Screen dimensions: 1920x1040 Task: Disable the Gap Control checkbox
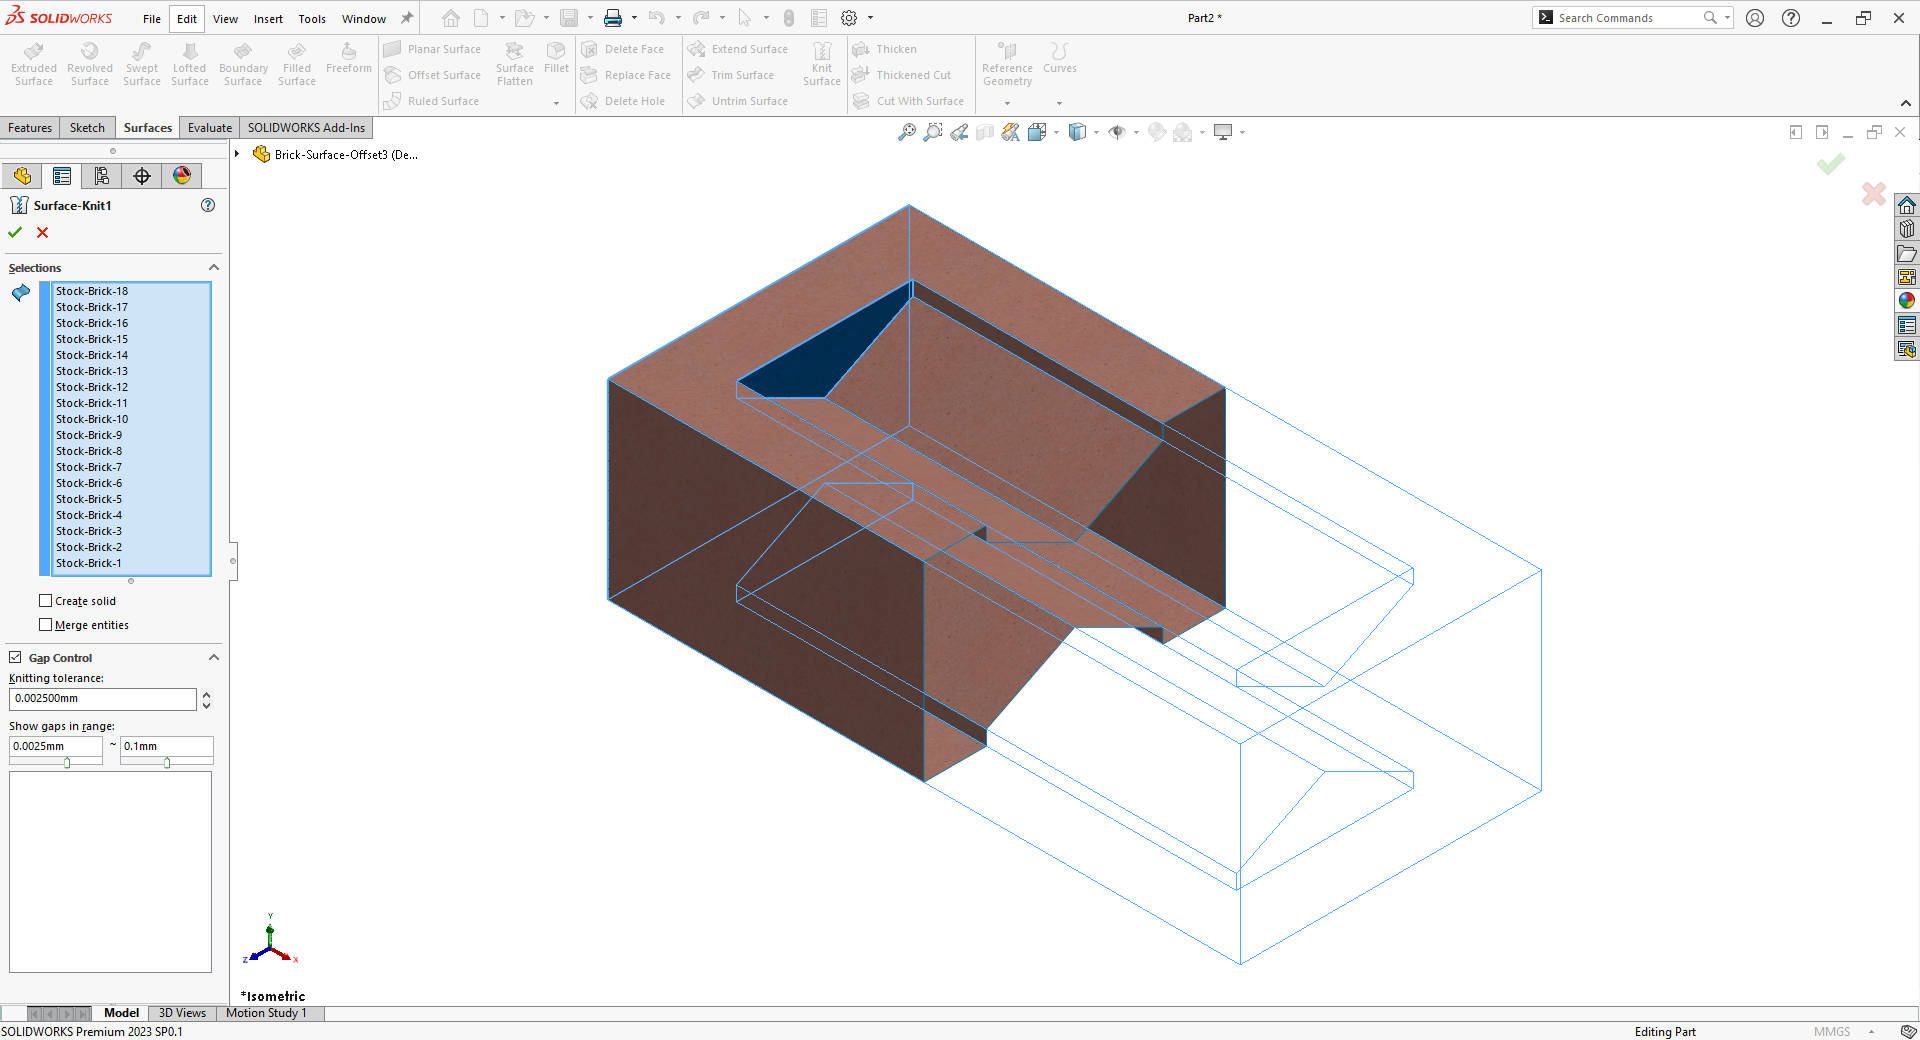[x=15, y=657]
